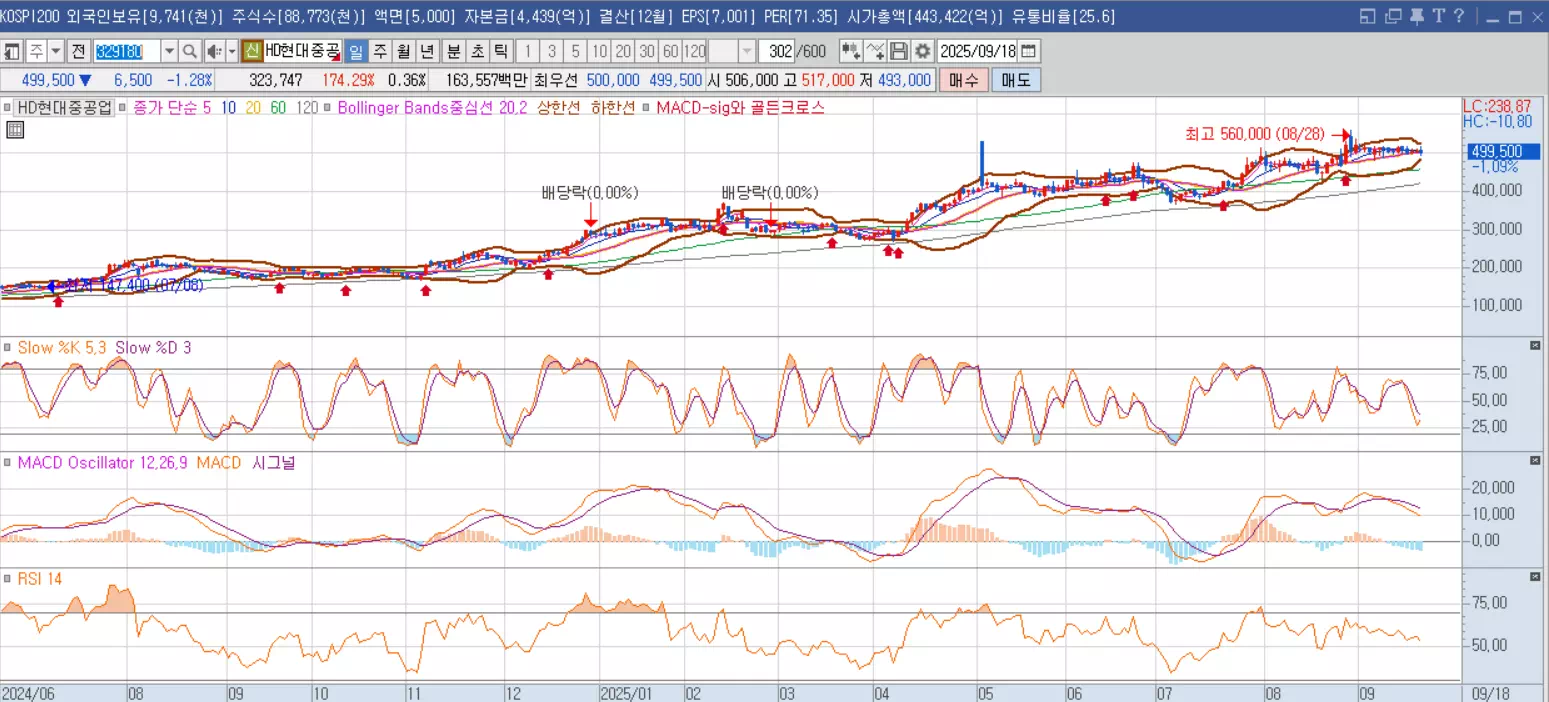
Task: Click the RSI 14 indicator label
Action: point(39,578)
